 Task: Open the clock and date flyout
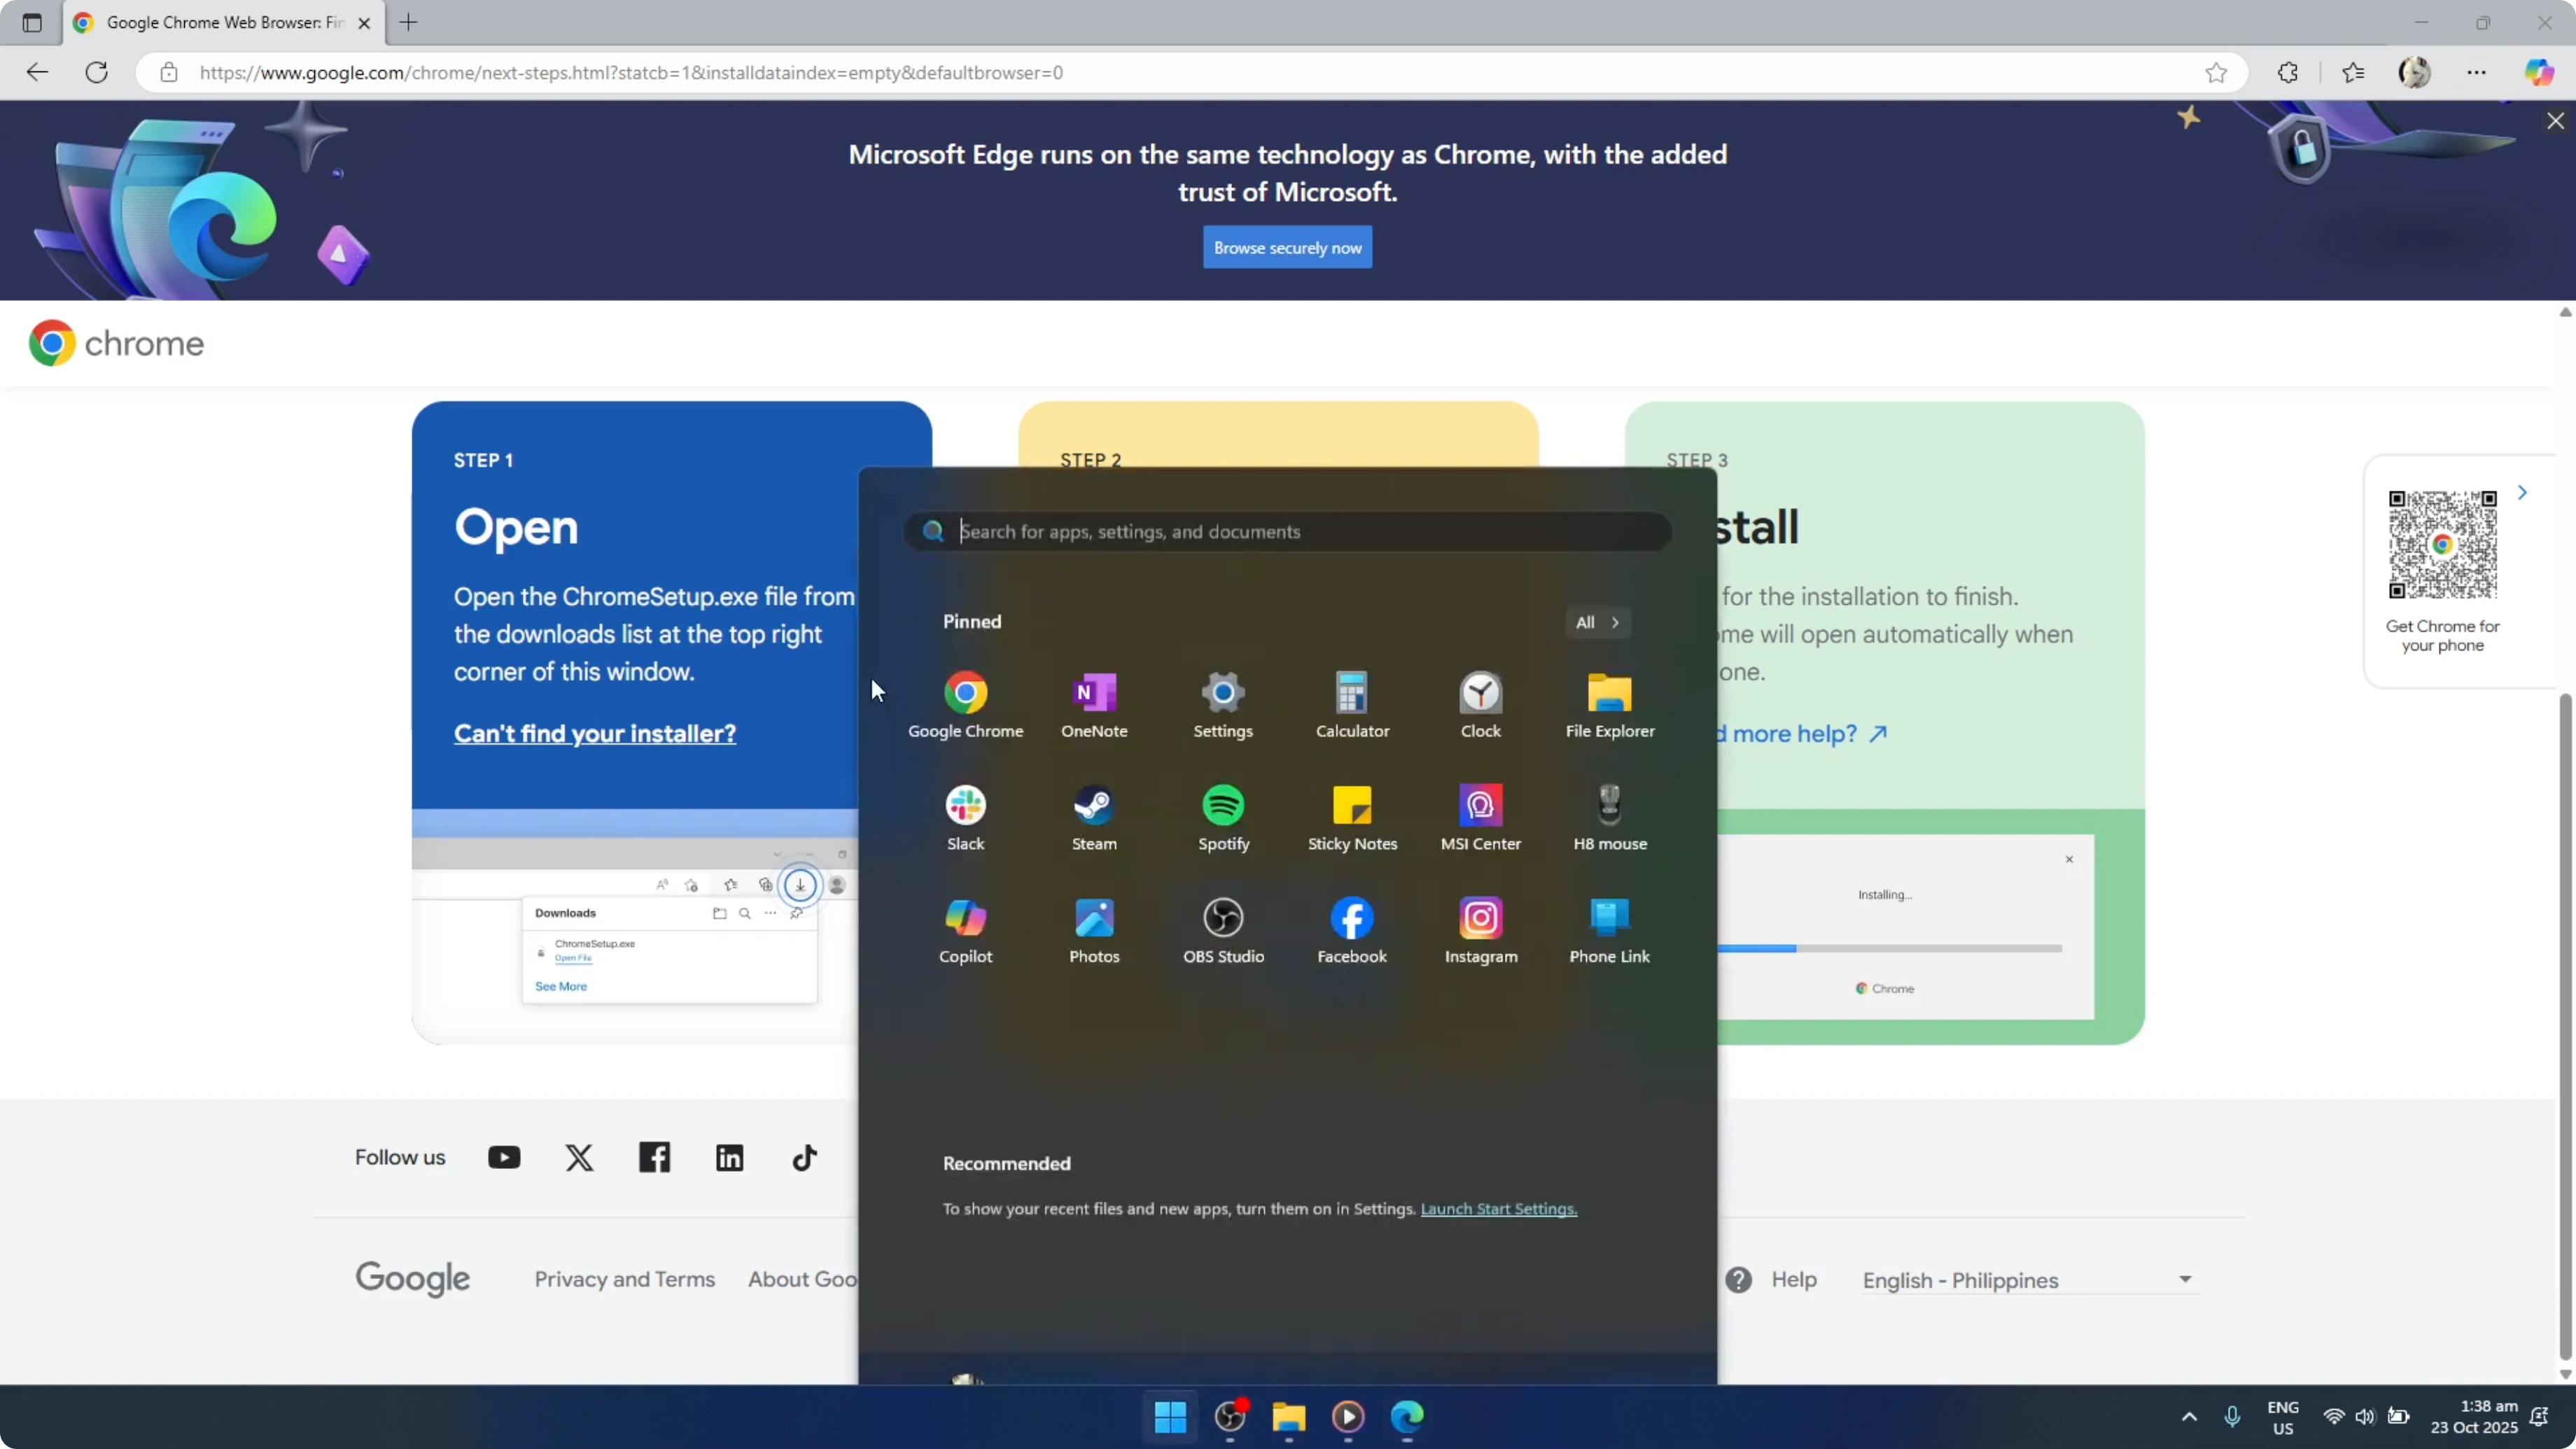pos(2473,1416)
